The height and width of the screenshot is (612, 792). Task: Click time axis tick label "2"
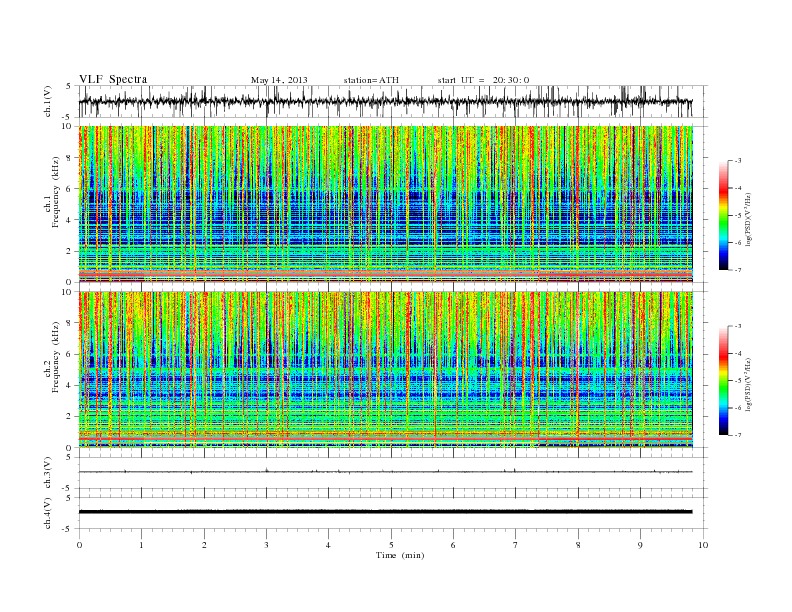pos(204,545)
